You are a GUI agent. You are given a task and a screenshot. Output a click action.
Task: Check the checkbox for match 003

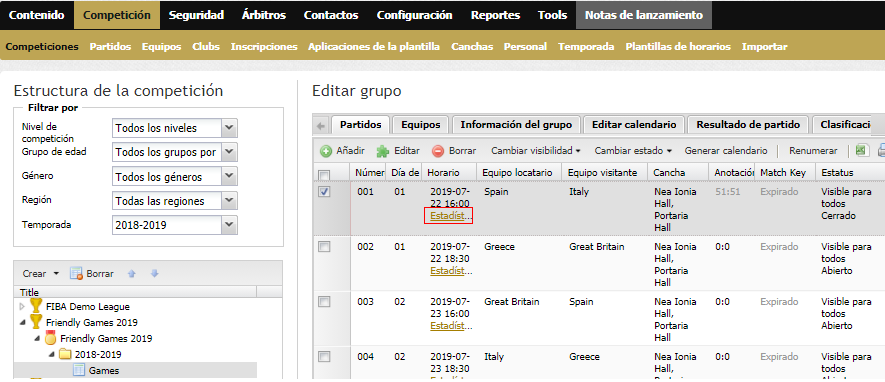click(324, 302)
